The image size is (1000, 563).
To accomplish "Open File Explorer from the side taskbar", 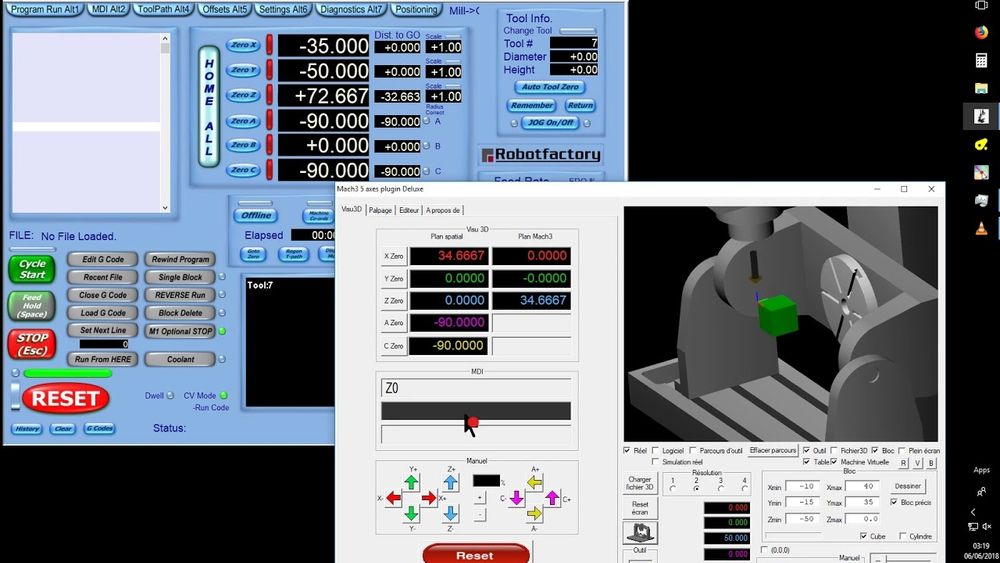I will (x=982, y=88).
